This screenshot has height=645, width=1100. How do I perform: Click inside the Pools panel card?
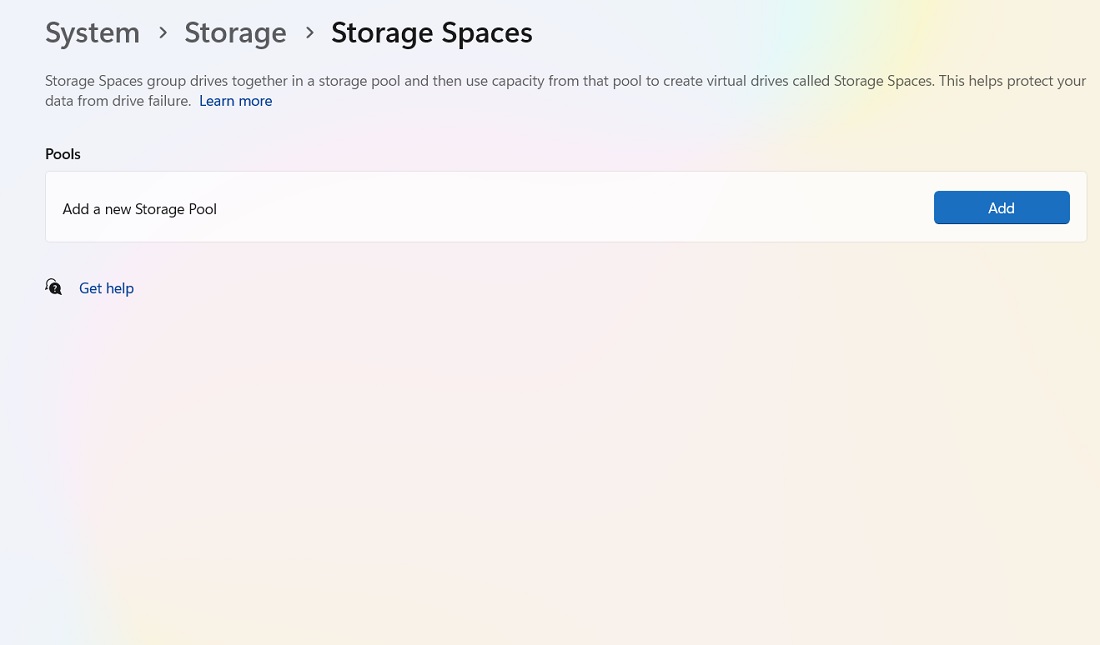(x=500, y=207)
